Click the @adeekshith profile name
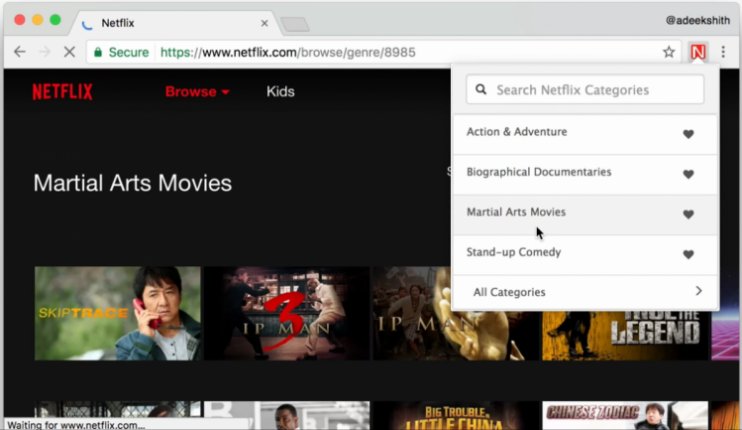Image resolution: width=742 pixels, height=430 pixels. tap(698, 20)
